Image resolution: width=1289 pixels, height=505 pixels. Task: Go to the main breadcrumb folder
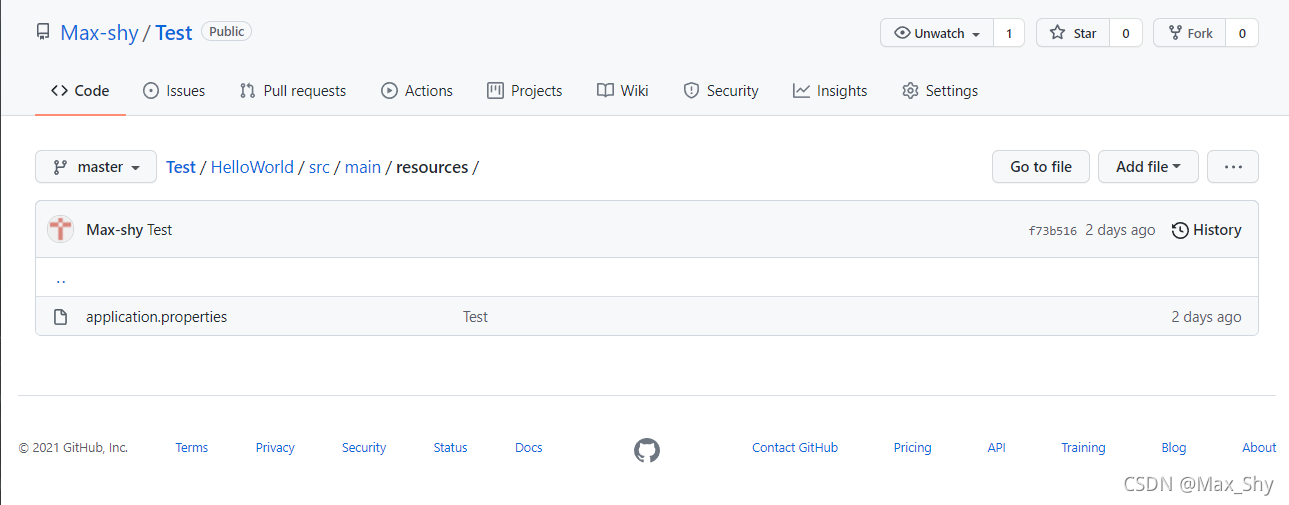click(x=363, y=167)
